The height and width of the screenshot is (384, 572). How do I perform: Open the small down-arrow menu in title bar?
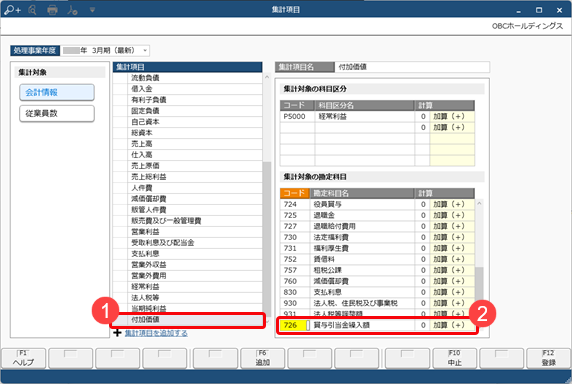pos(92,10)
